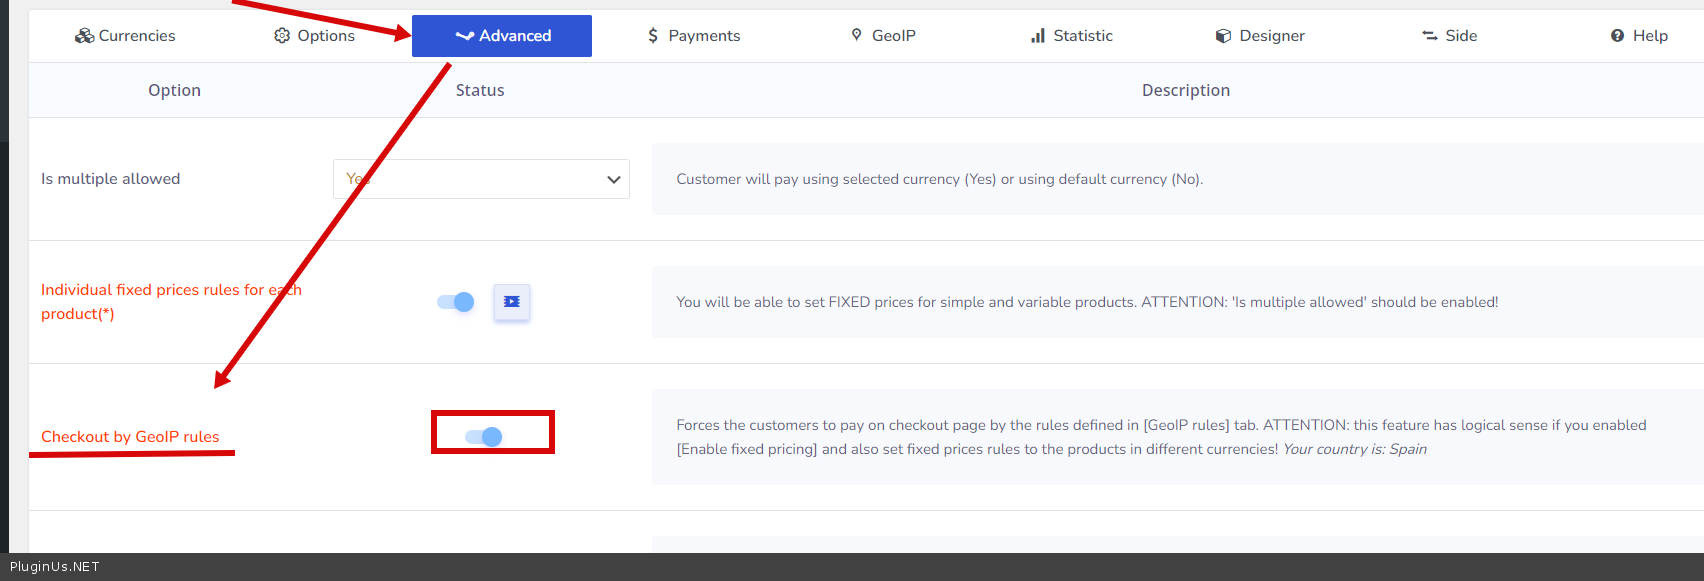1704x581 pixels.
Task: Switch to the Advanced tab
Action: [502, 36]
